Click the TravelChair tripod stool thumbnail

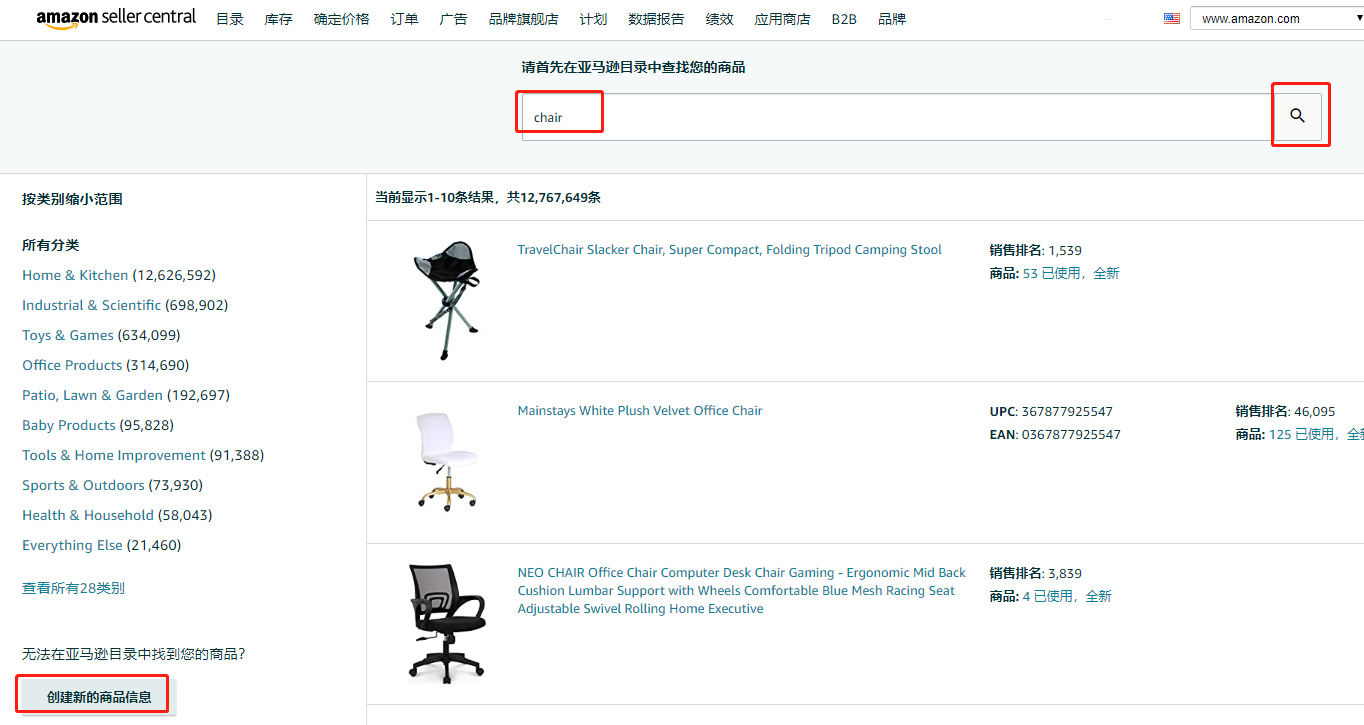[446, 300]
